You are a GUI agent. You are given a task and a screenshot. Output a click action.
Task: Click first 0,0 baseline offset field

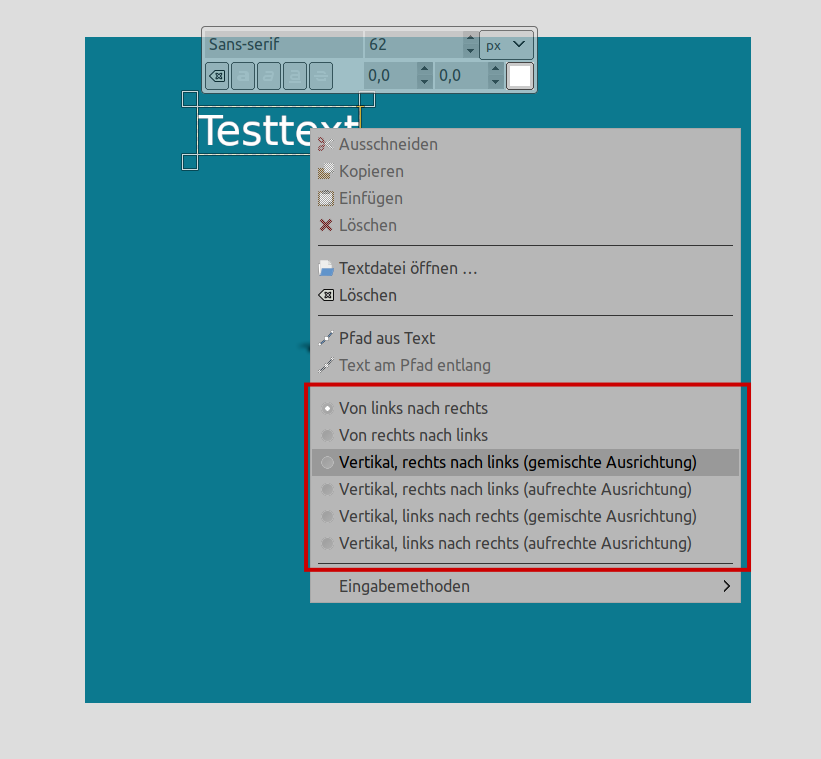coord(391,76)
